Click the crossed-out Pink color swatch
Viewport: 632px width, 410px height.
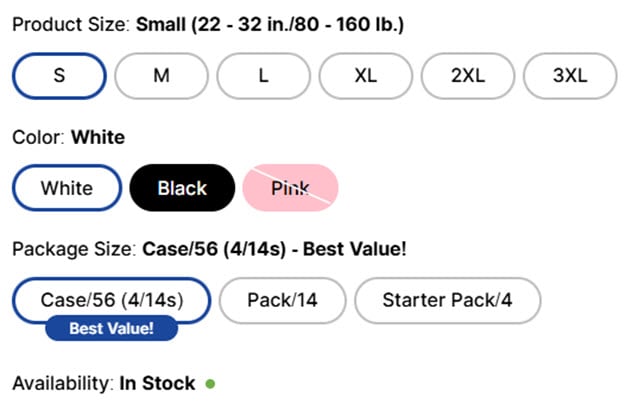(x=290, y=188)
